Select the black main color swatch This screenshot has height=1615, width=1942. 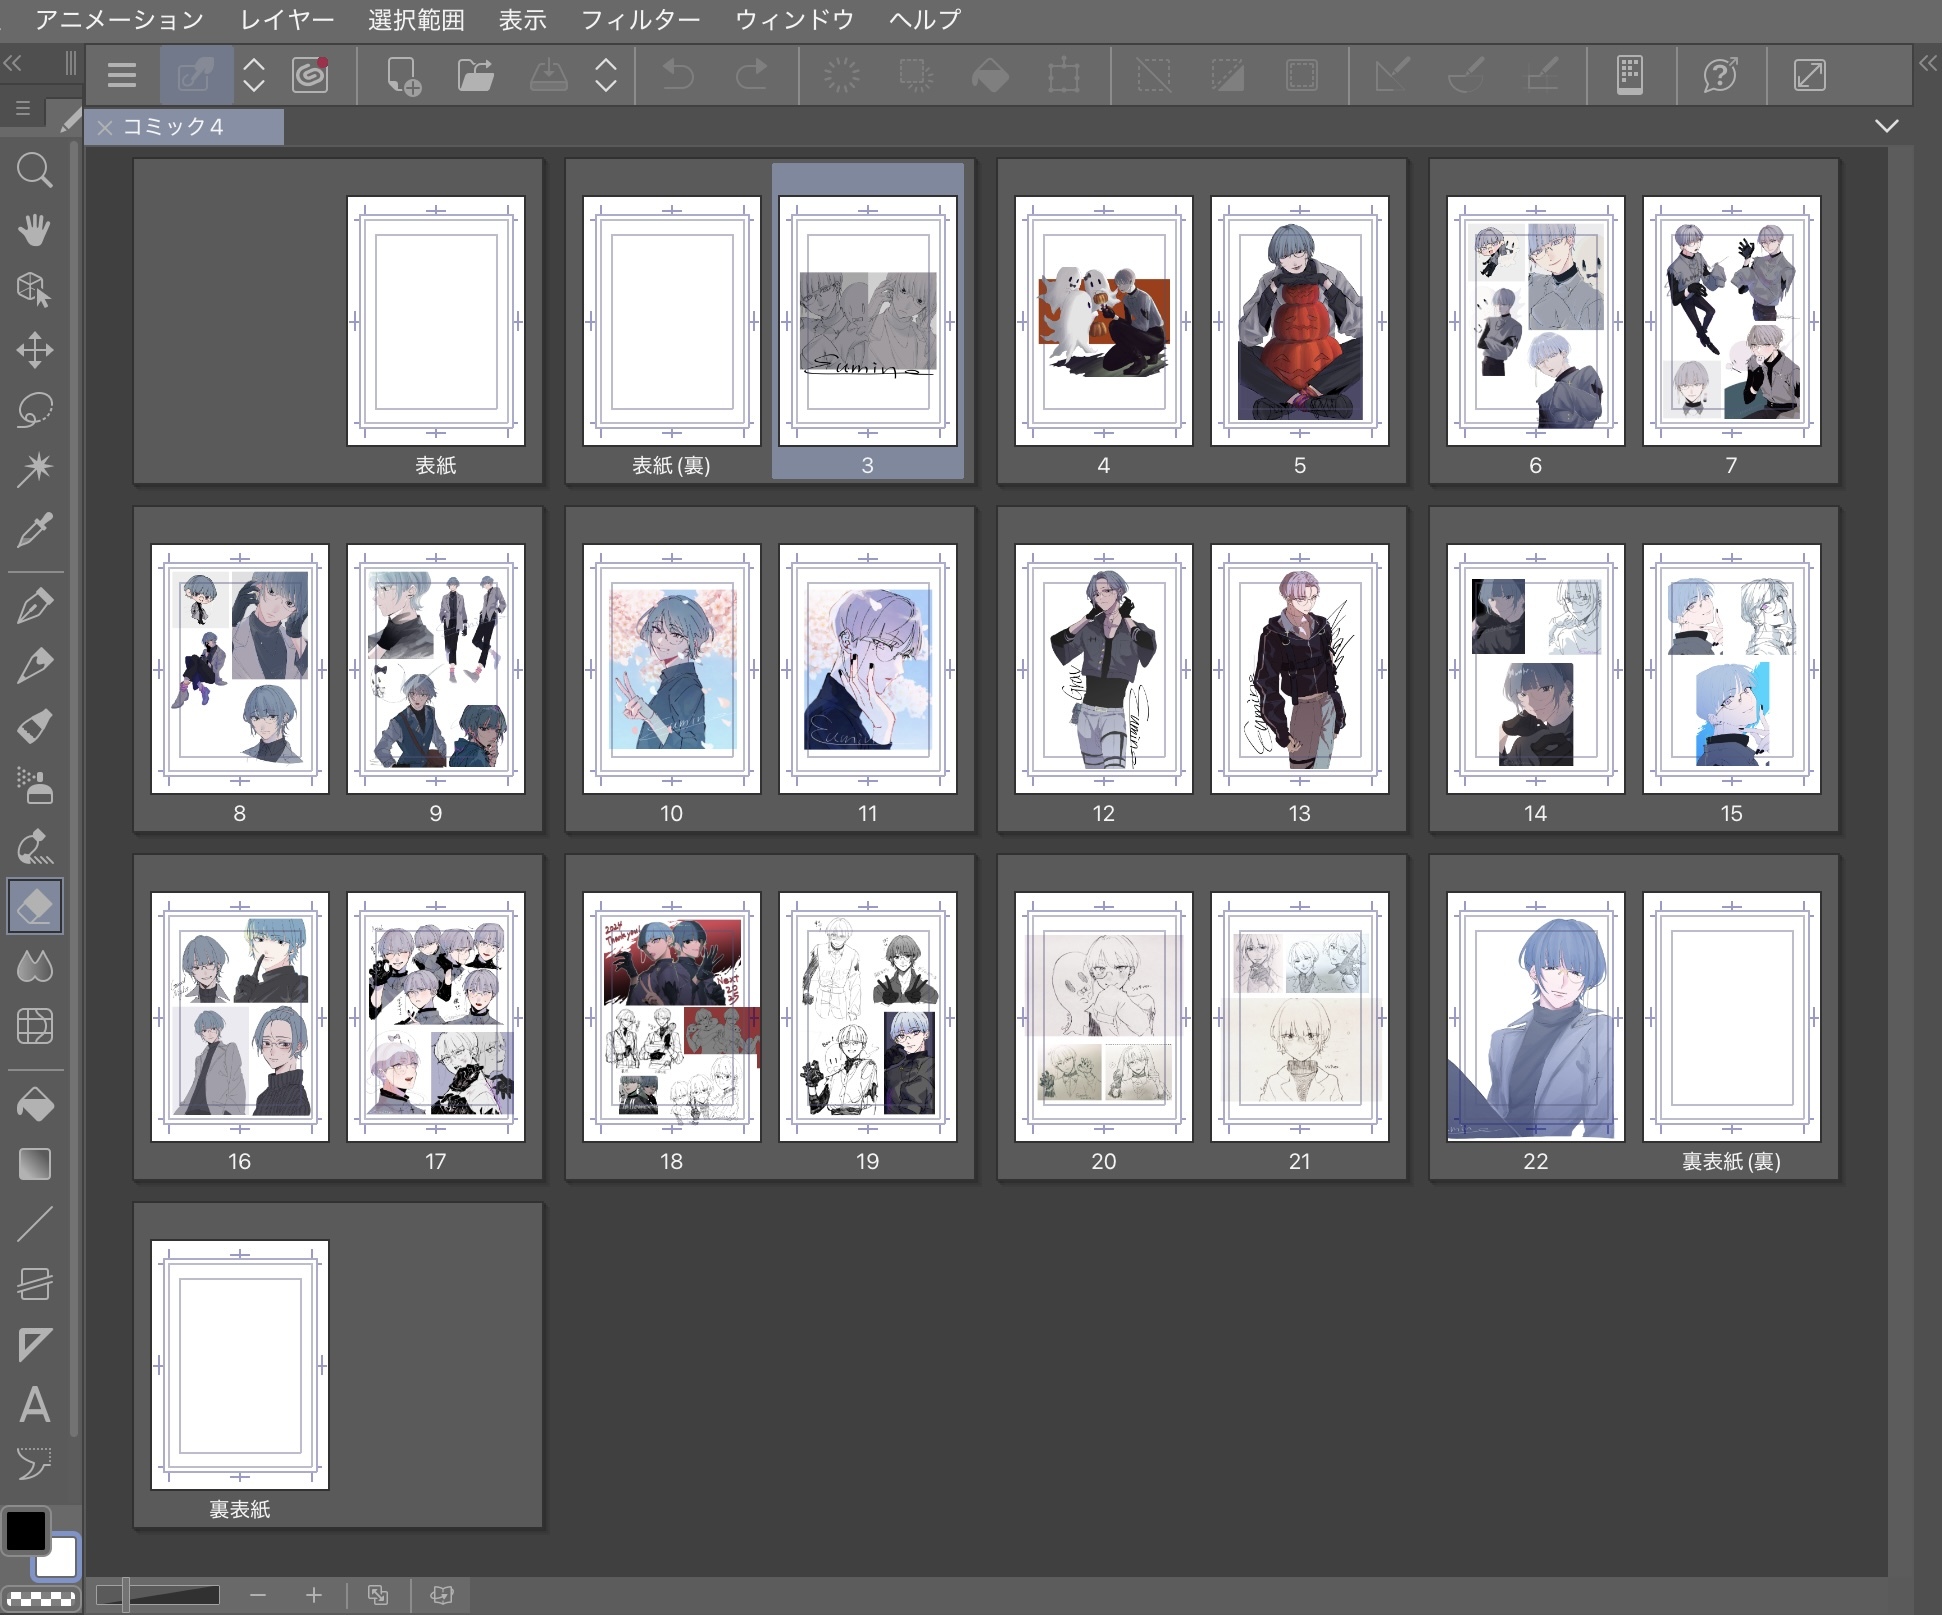point(26,1530)
